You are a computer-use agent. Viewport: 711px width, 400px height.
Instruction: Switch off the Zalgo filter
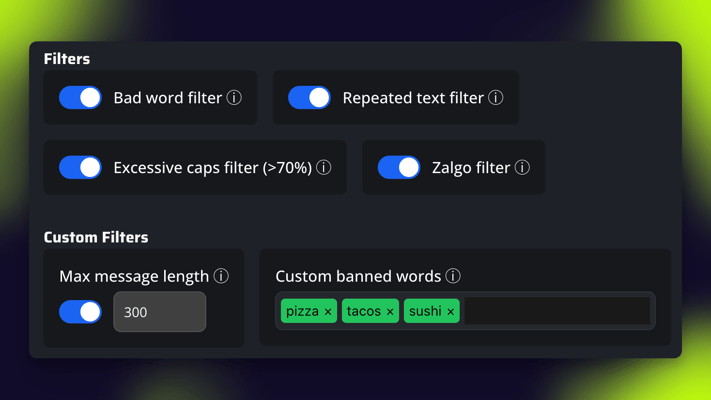399,168
